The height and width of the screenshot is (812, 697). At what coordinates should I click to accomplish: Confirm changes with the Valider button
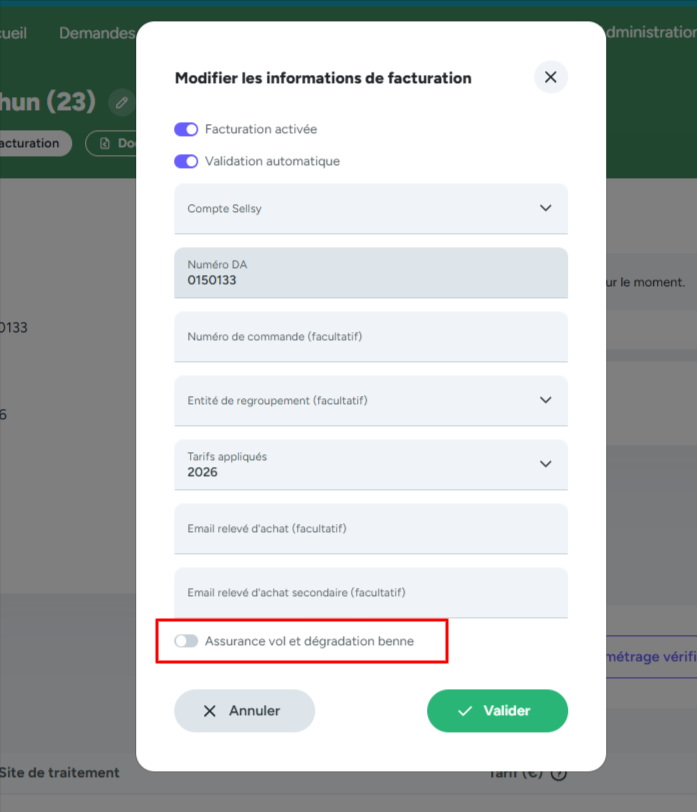(497, 711)
